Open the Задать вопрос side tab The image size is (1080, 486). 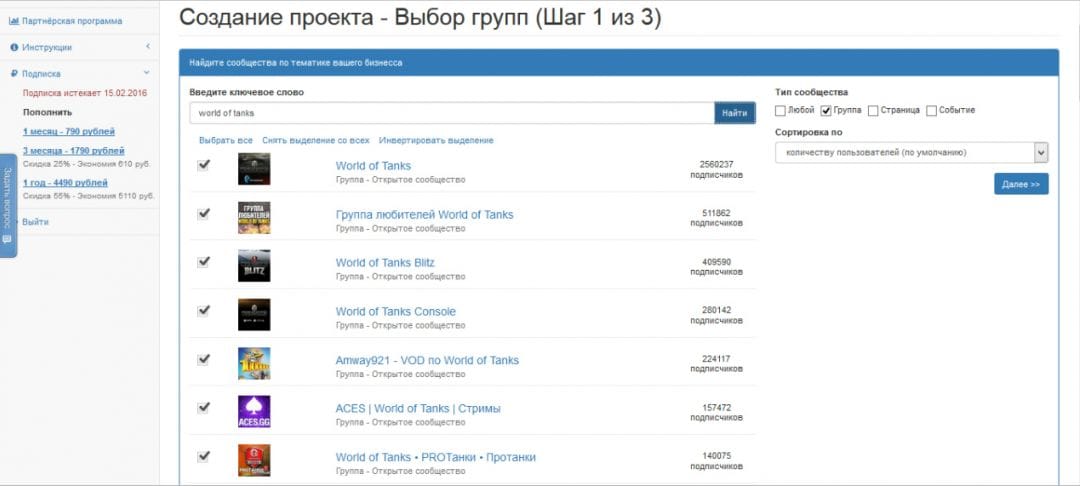coord(8,206)
